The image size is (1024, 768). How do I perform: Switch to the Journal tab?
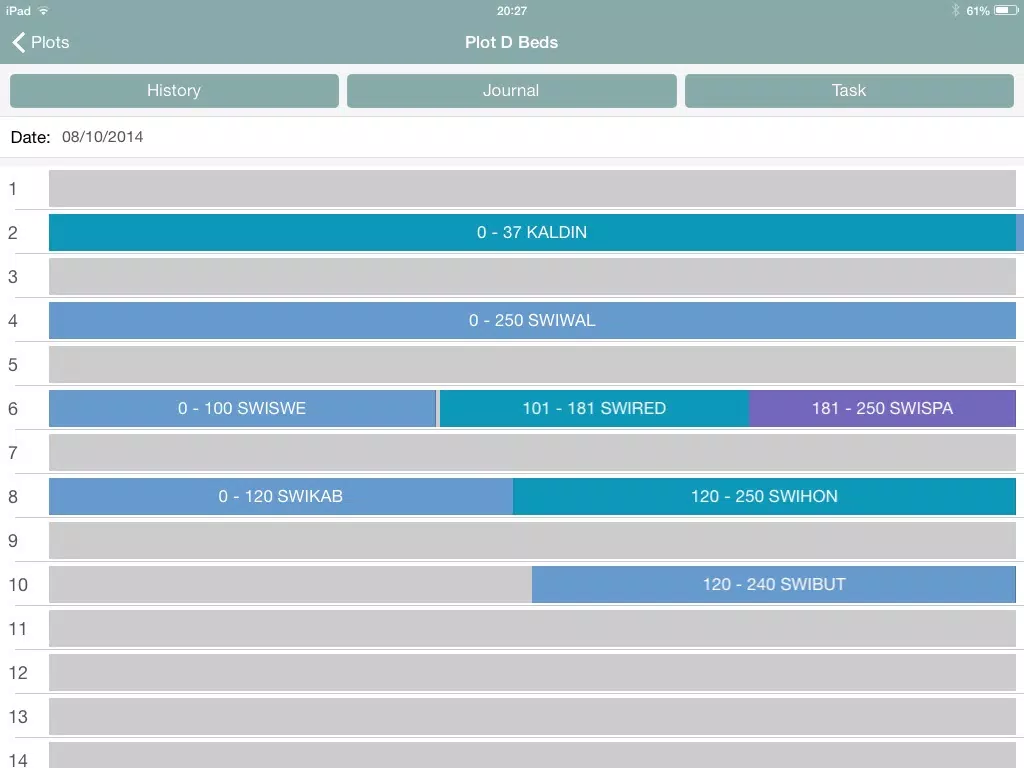pyautogui.click(x=511, y=90)
